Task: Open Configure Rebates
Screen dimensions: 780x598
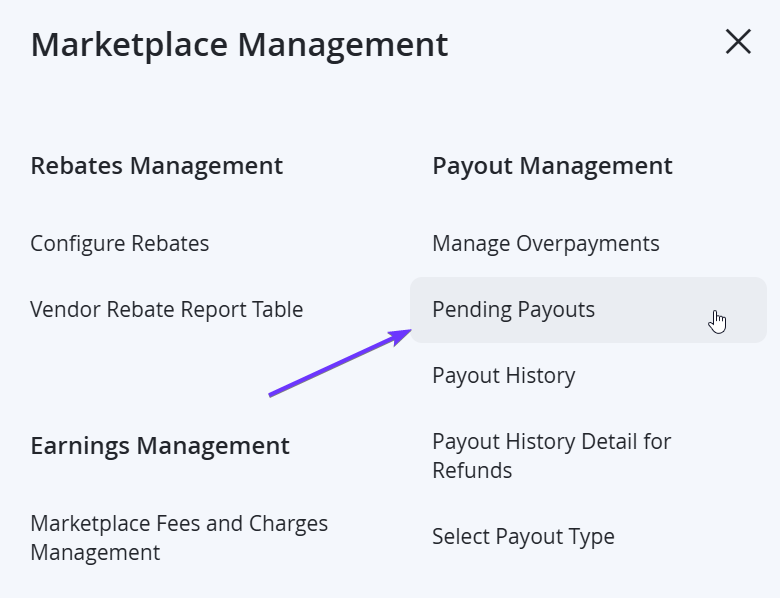Action: coord(120,244)
